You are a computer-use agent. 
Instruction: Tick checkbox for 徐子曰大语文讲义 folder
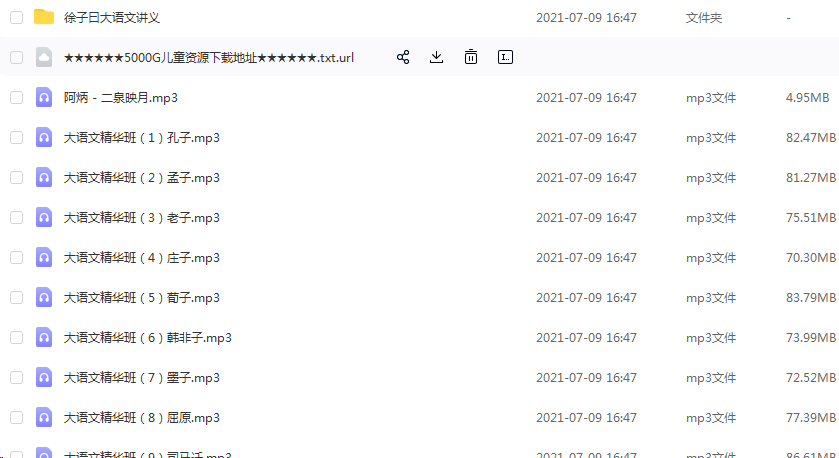(x=17, y=18)
